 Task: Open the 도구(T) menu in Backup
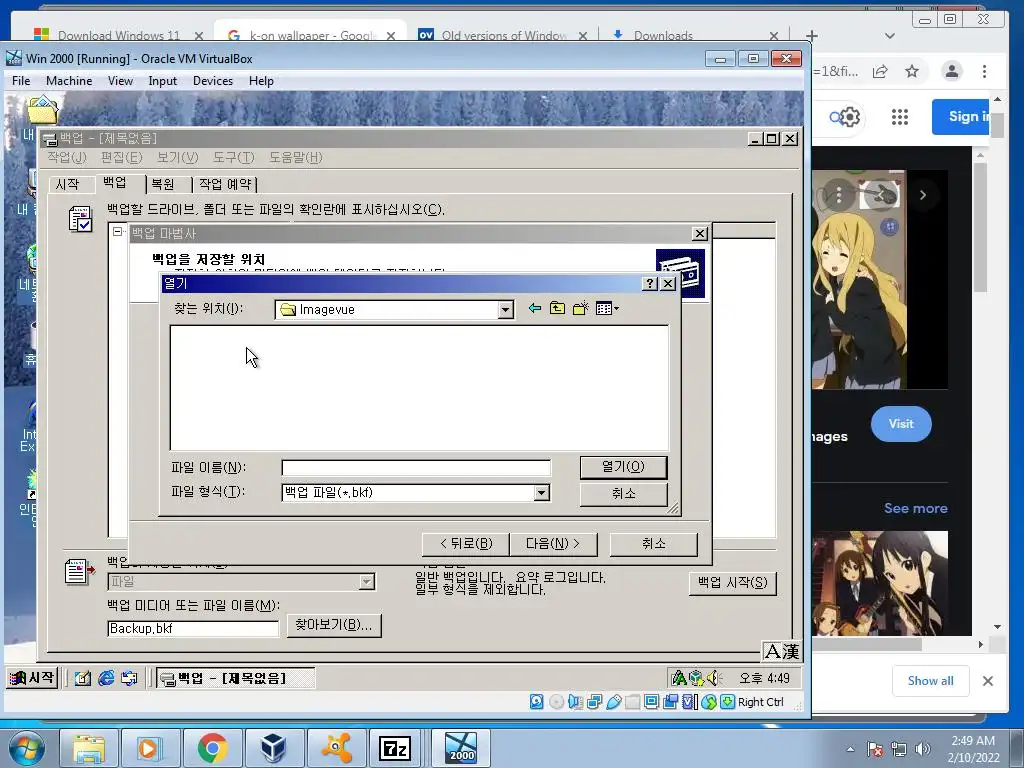point(234,157)
